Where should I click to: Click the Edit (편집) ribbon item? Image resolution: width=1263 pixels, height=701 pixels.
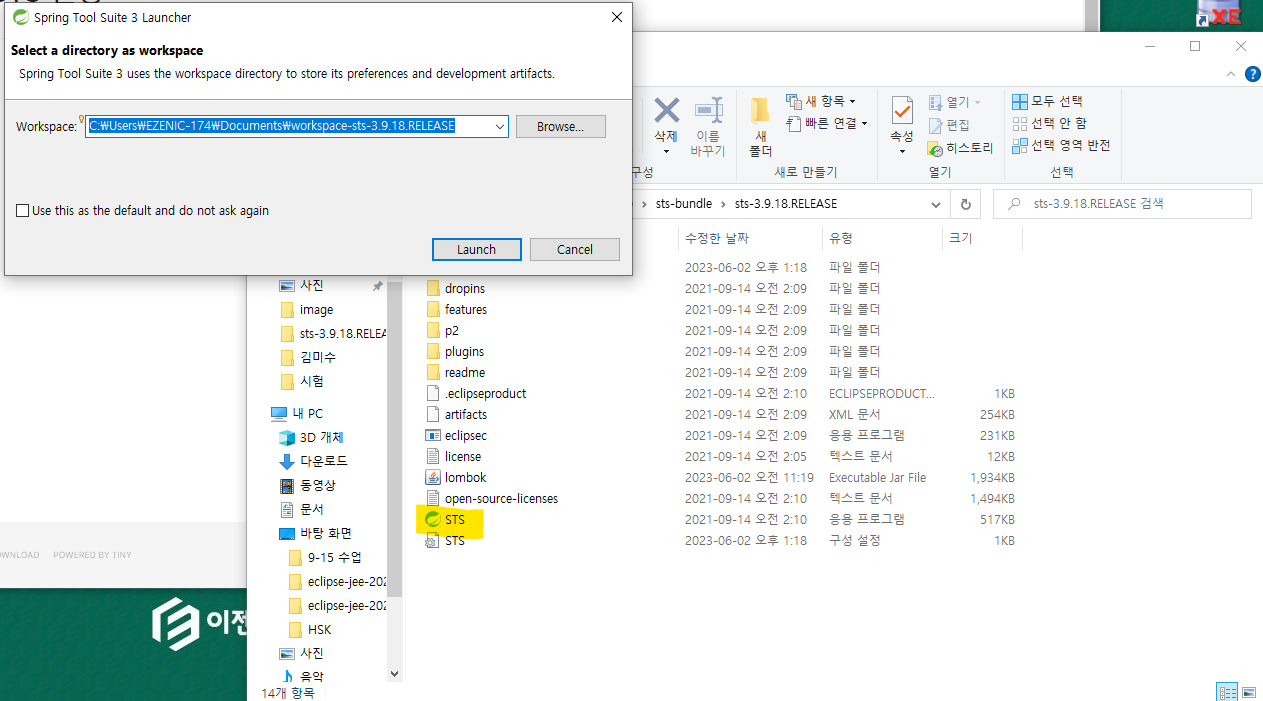coord(949,125)
